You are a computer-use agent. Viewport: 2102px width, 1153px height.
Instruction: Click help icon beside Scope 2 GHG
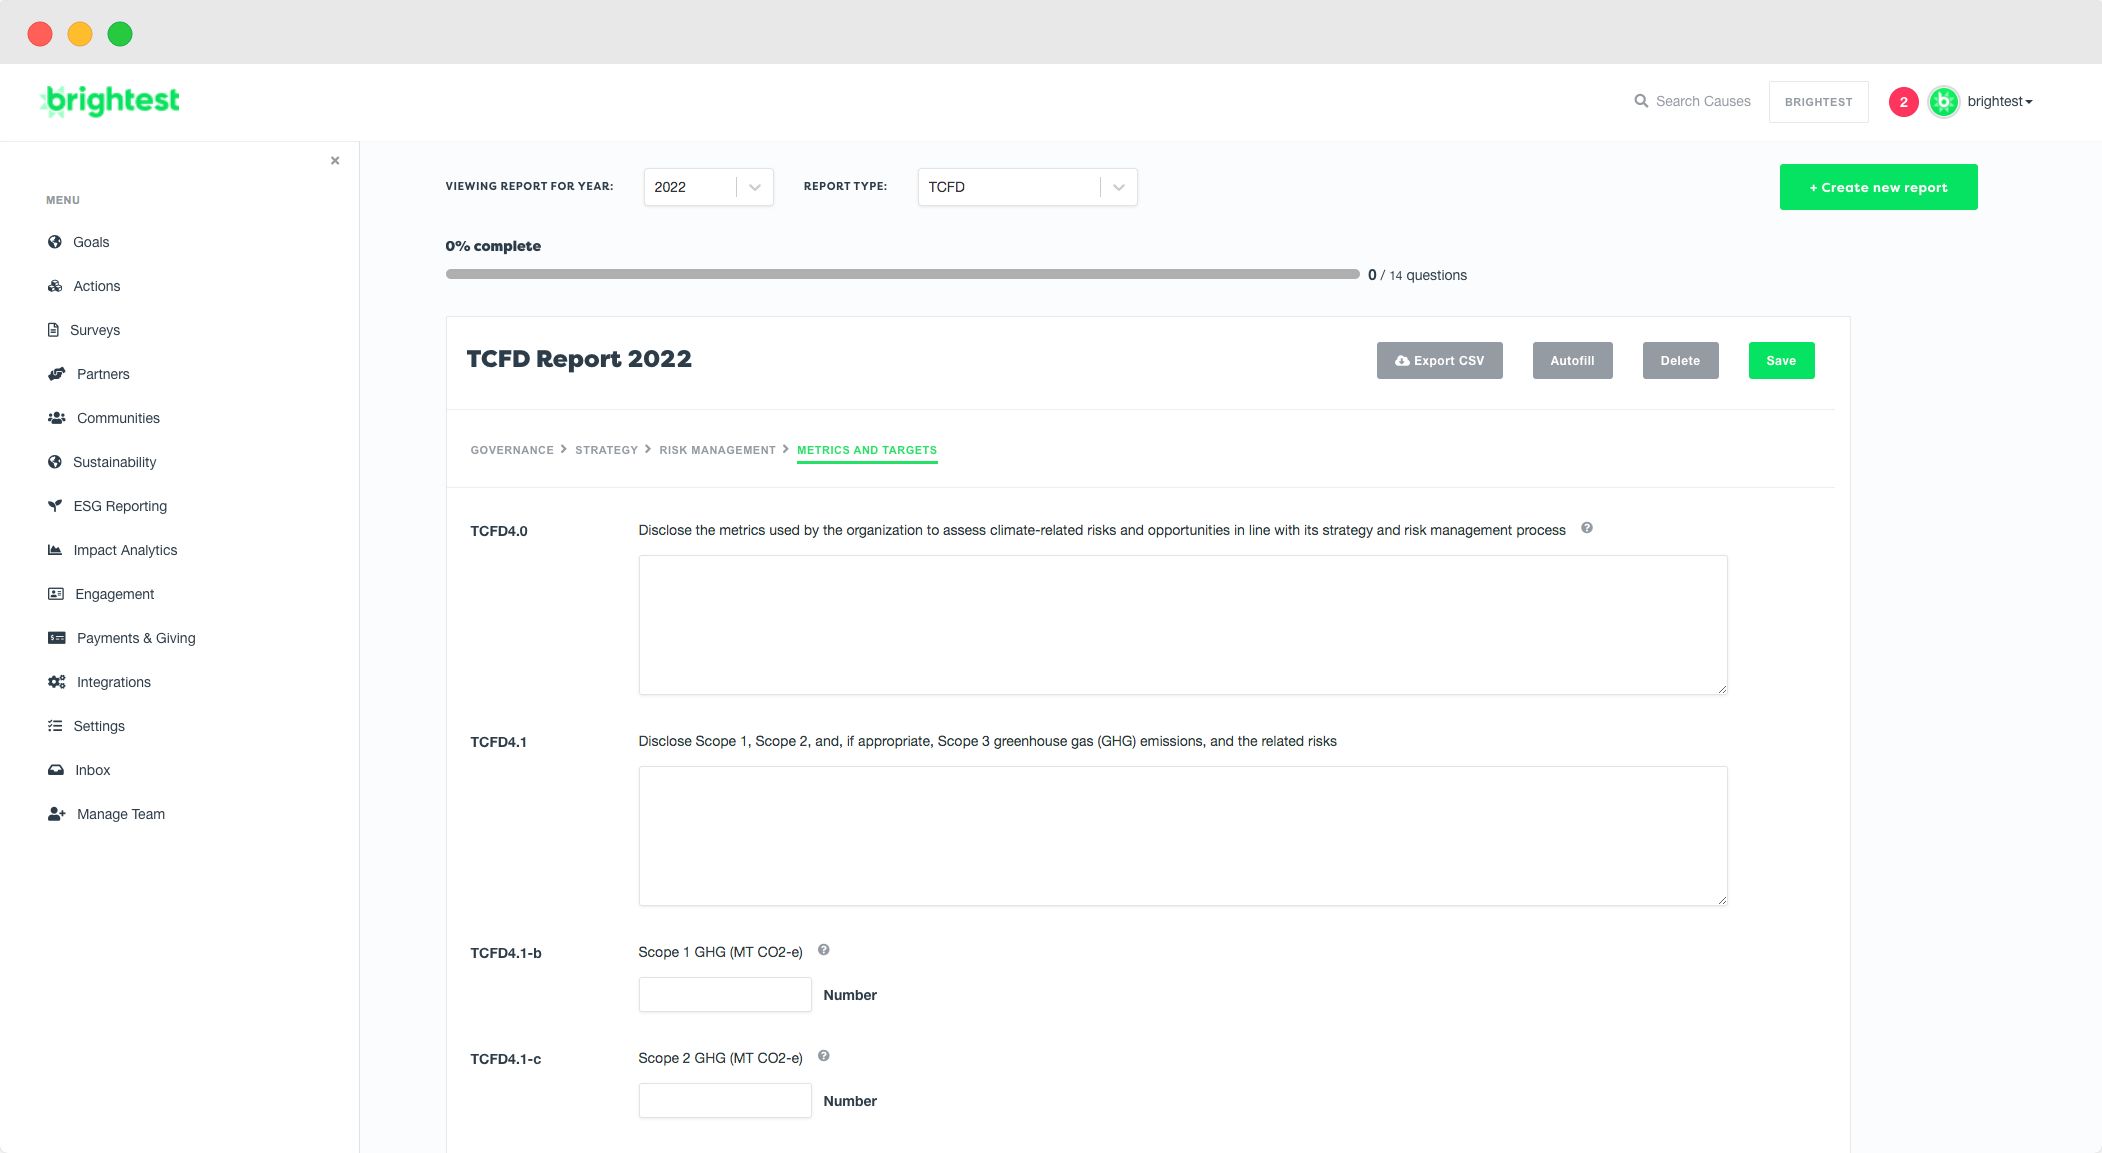pyautogui.click(x=824, y=1056)
